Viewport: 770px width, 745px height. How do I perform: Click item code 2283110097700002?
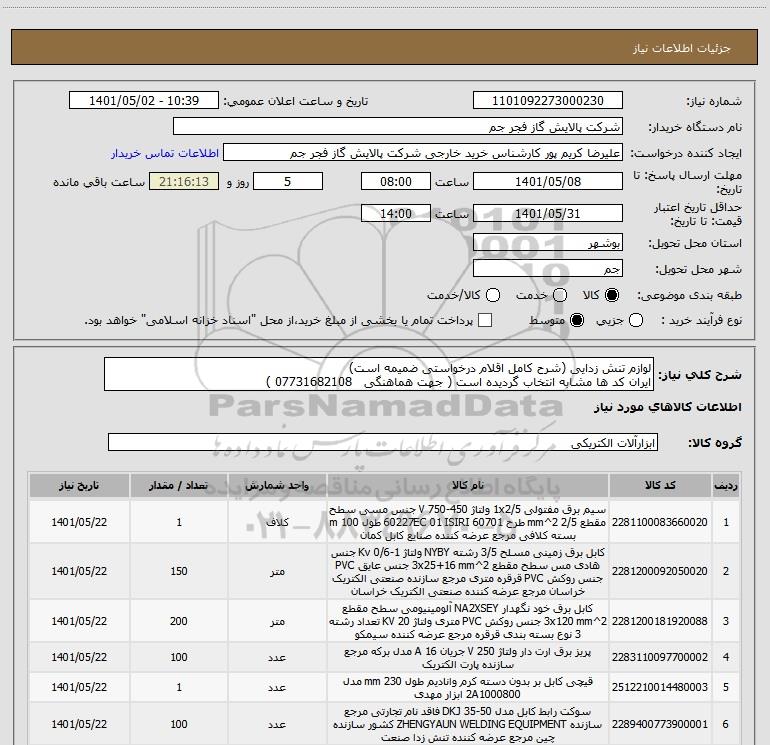[x=660, y=657]
